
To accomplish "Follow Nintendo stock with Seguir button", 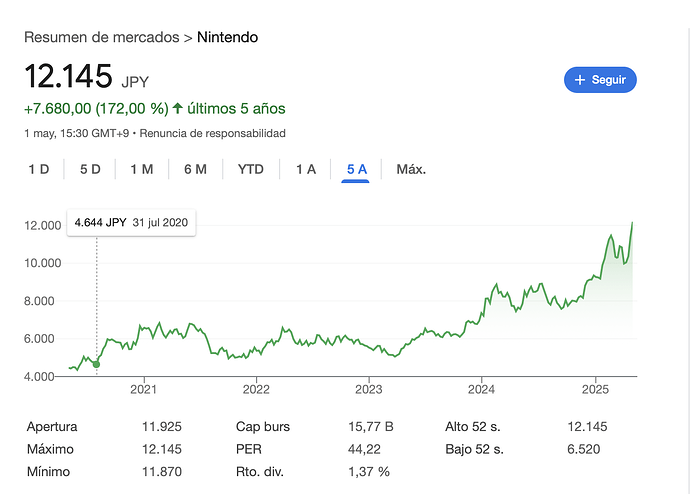I will point(600,80).
